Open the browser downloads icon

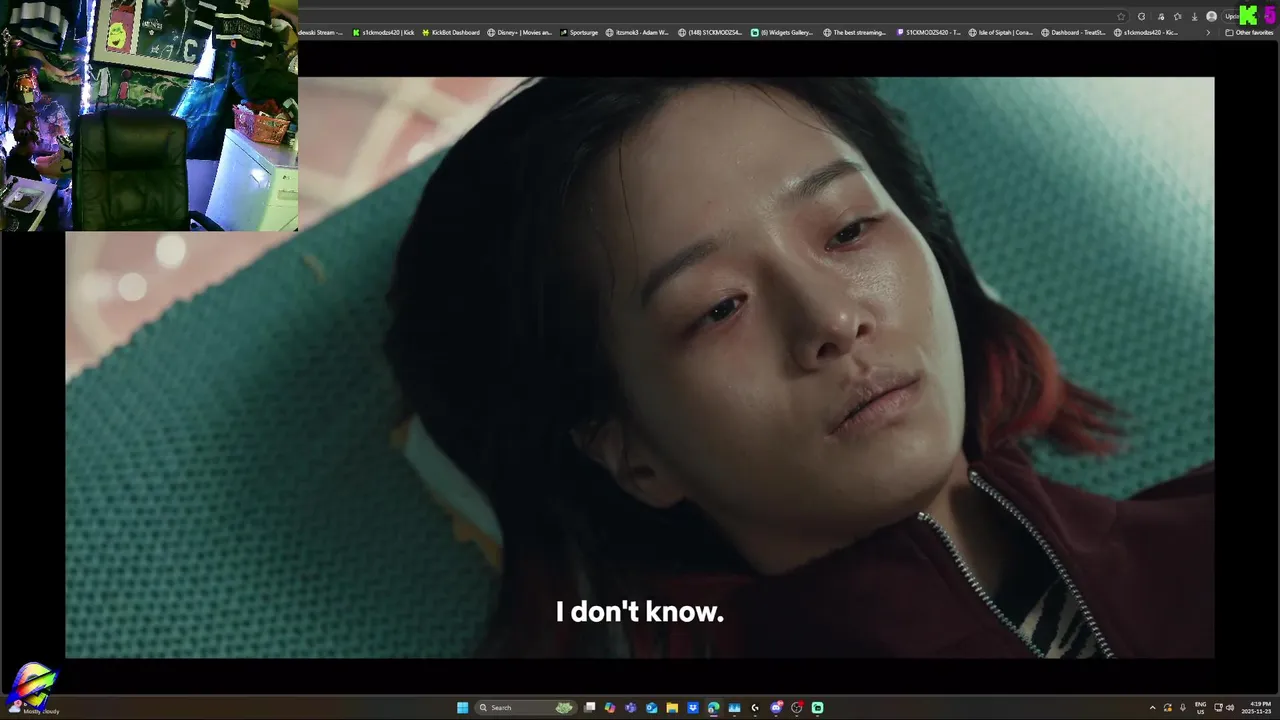1194,17
